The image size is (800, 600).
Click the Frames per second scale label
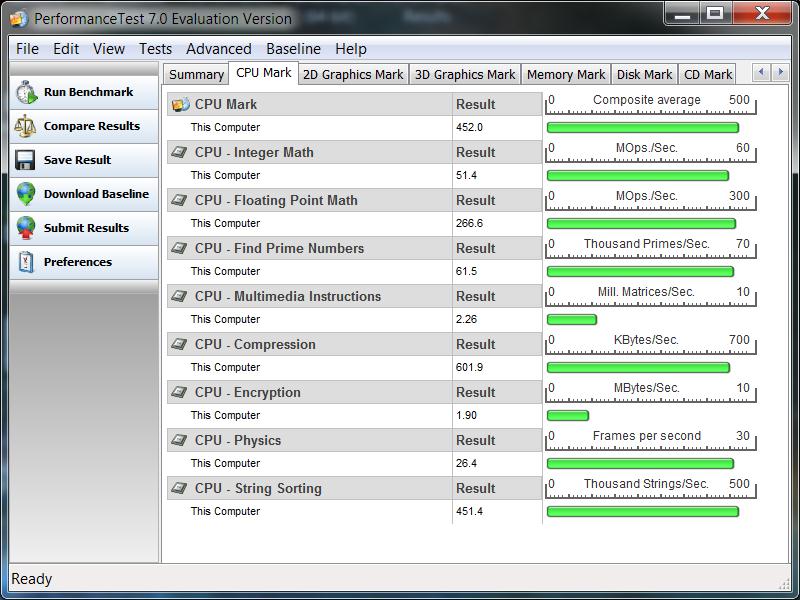click(x=646, y=436)
